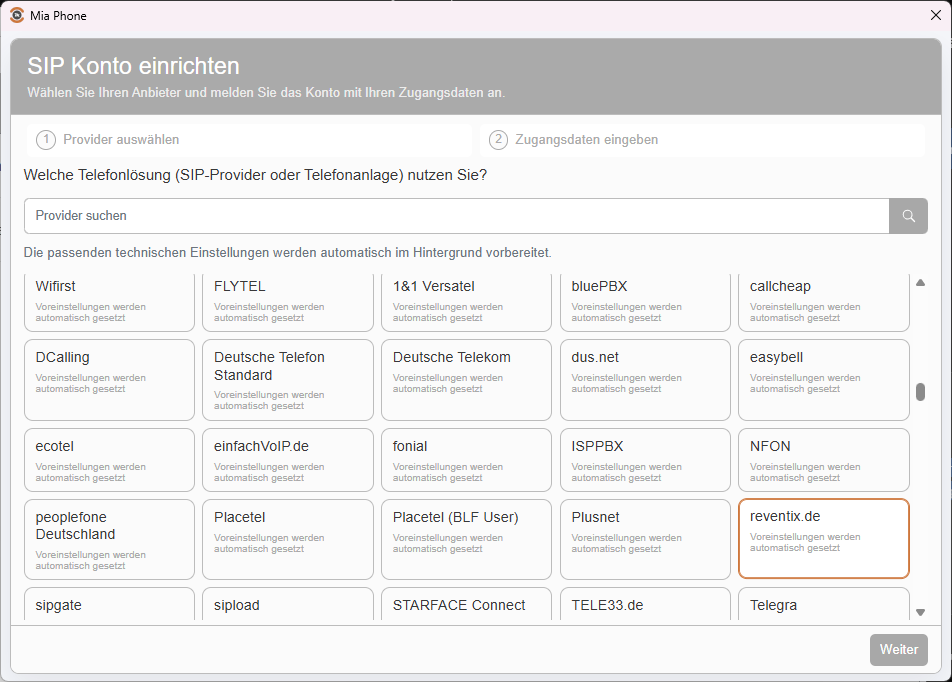Pick dus.net as provider
This screenshot has width=952, height=682.
click(645, 380)
